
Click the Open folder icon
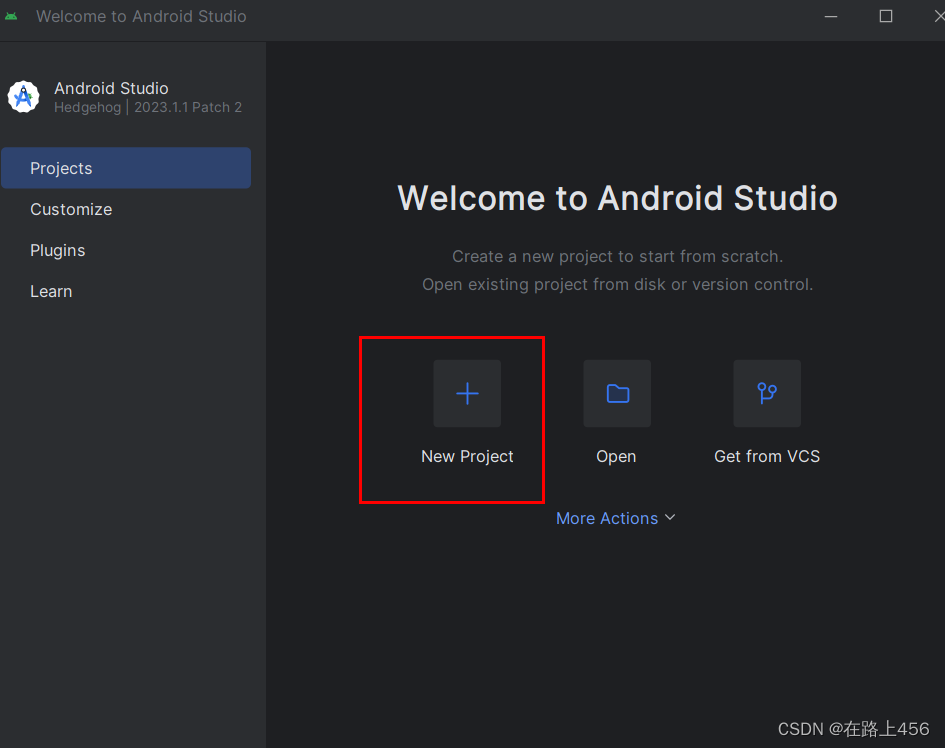pyautogui.click(x=616, y=393)
